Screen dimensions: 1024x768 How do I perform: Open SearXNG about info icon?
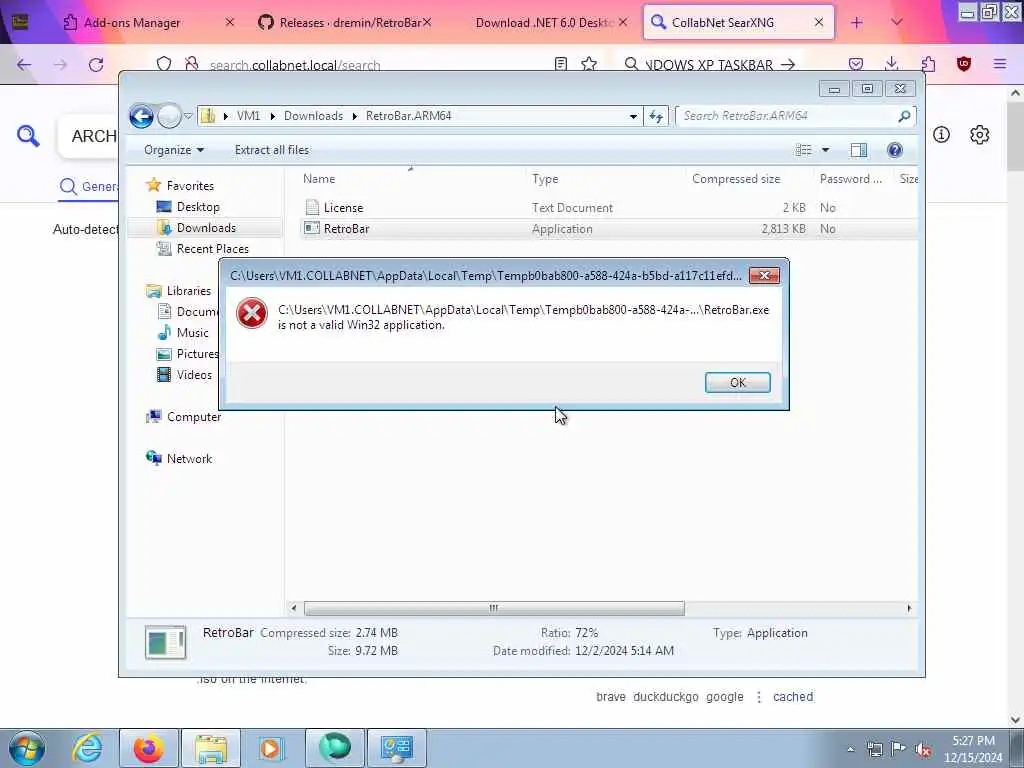pos(941,135)
